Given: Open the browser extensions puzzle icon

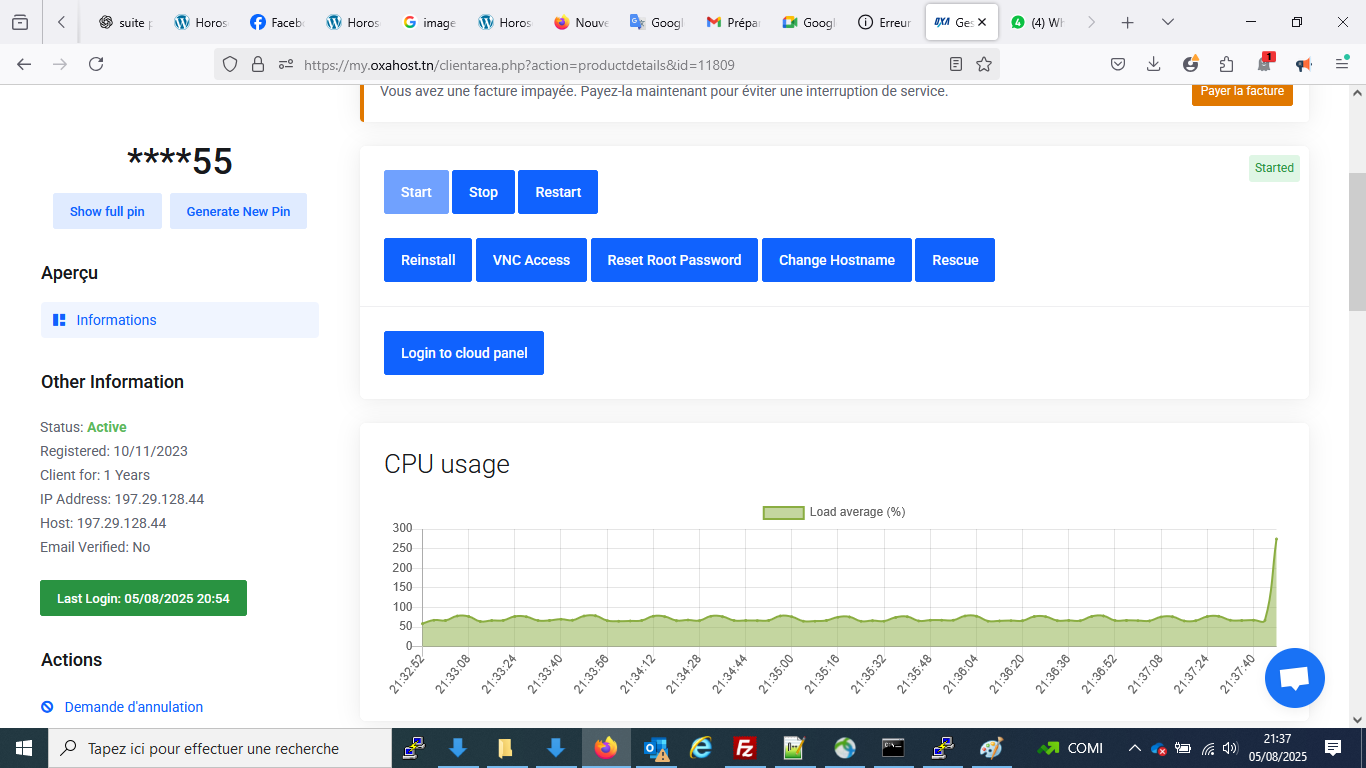Looking at the screenshot, I should [1227, 64].
